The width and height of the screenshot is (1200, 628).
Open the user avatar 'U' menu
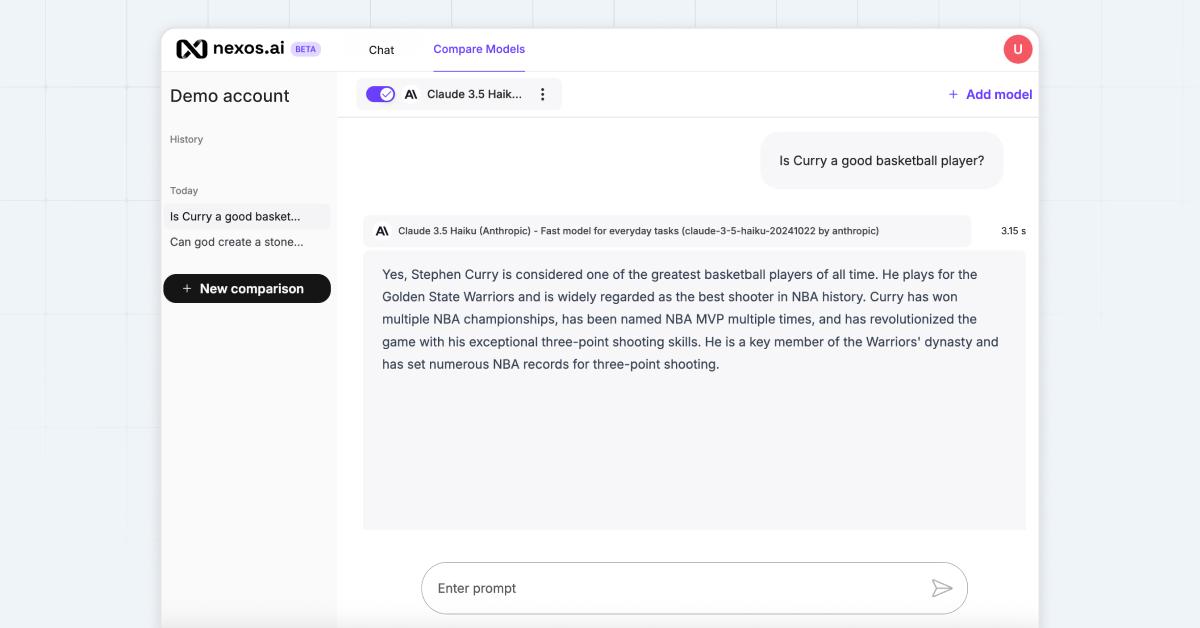pos(1017,49)
